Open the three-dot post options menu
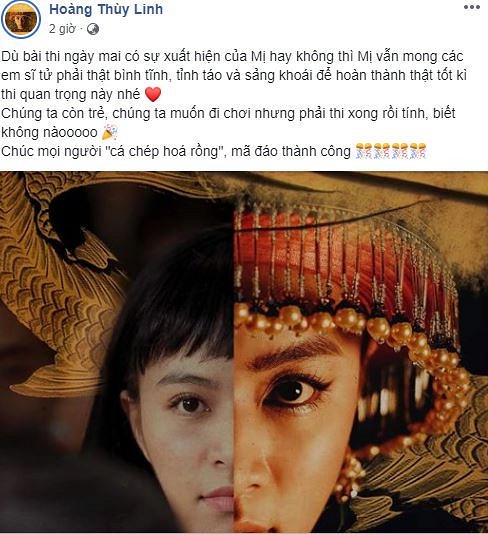Screen dimensions: 488x534 tap(472, 7)
